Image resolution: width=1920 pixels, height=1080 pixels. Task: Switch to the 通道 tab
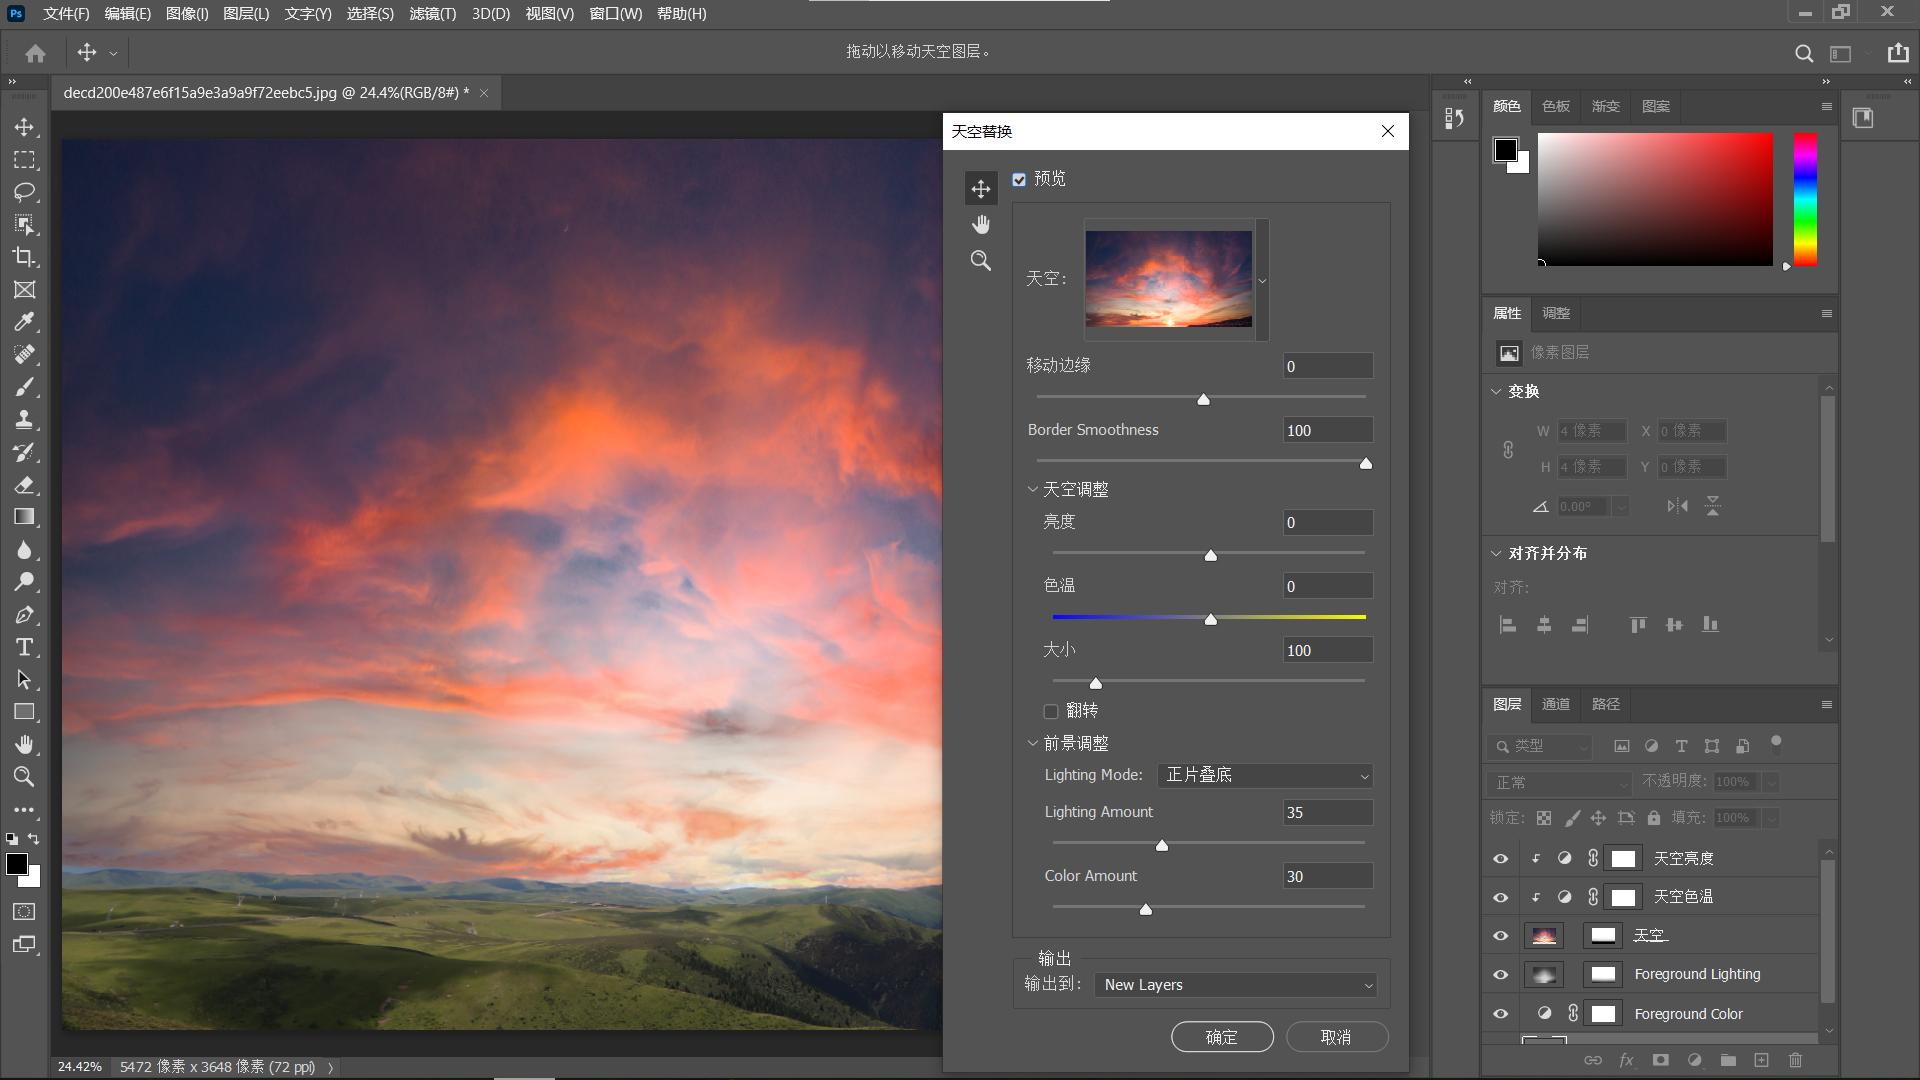1555,704
